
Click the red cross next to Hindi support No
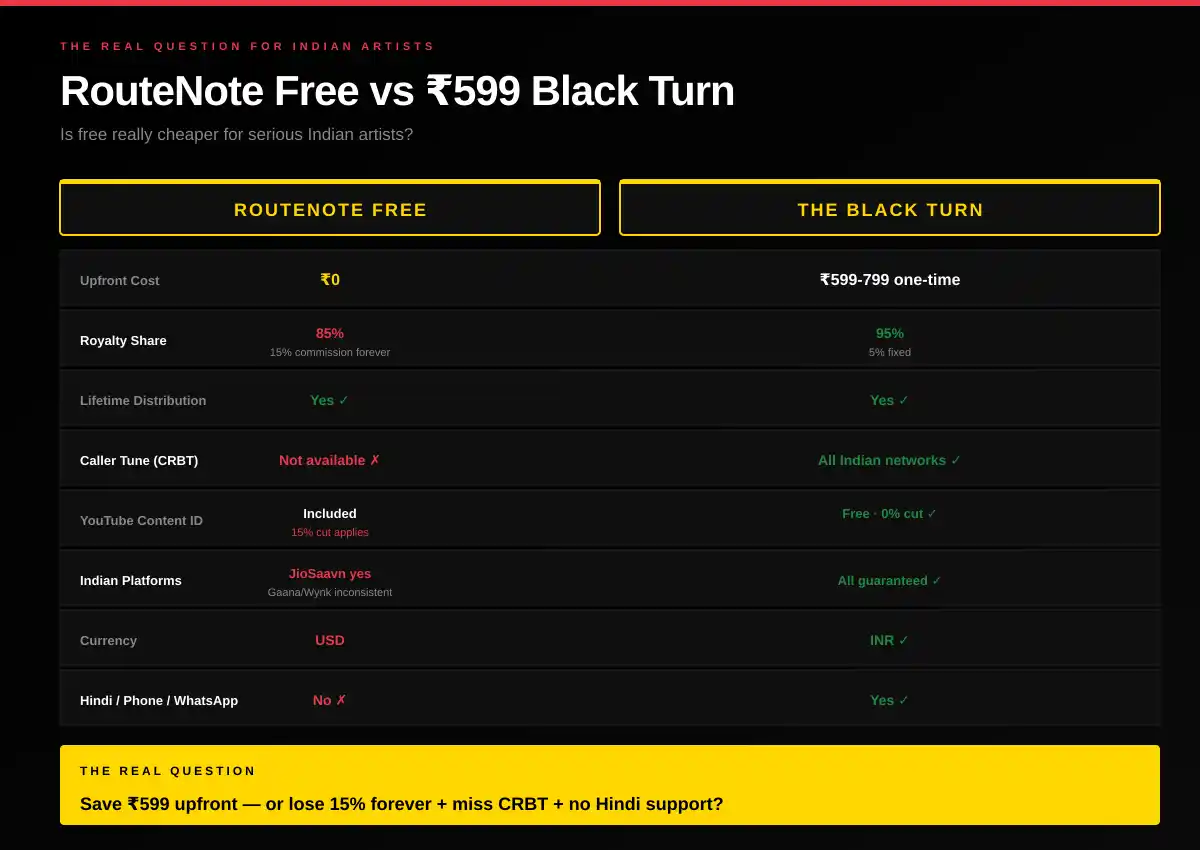tap(339, 700)
